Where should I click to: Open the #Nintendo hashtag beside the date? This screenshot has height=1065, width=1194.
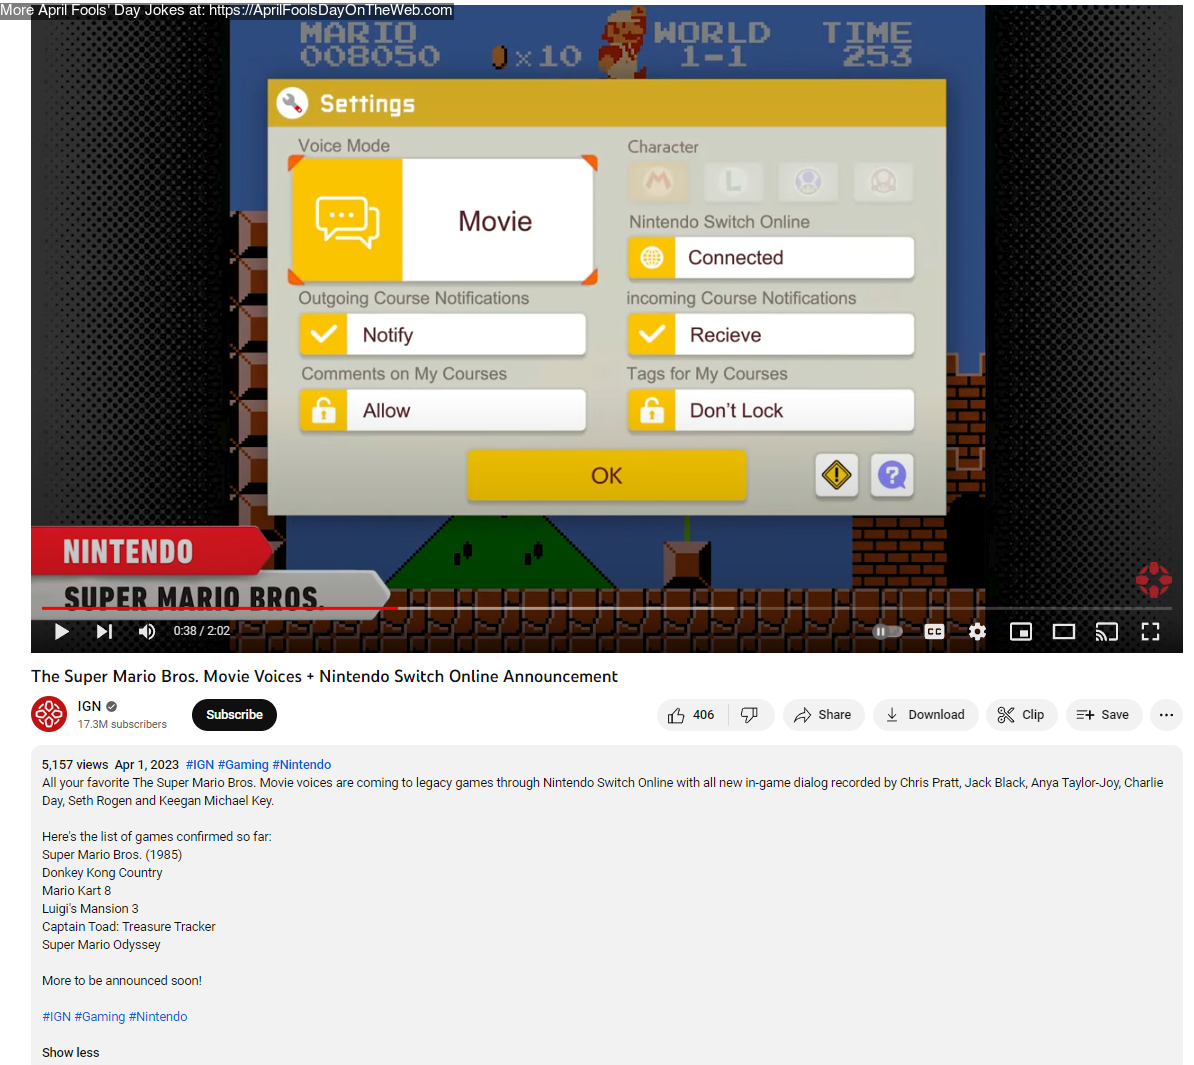(302, 764)
